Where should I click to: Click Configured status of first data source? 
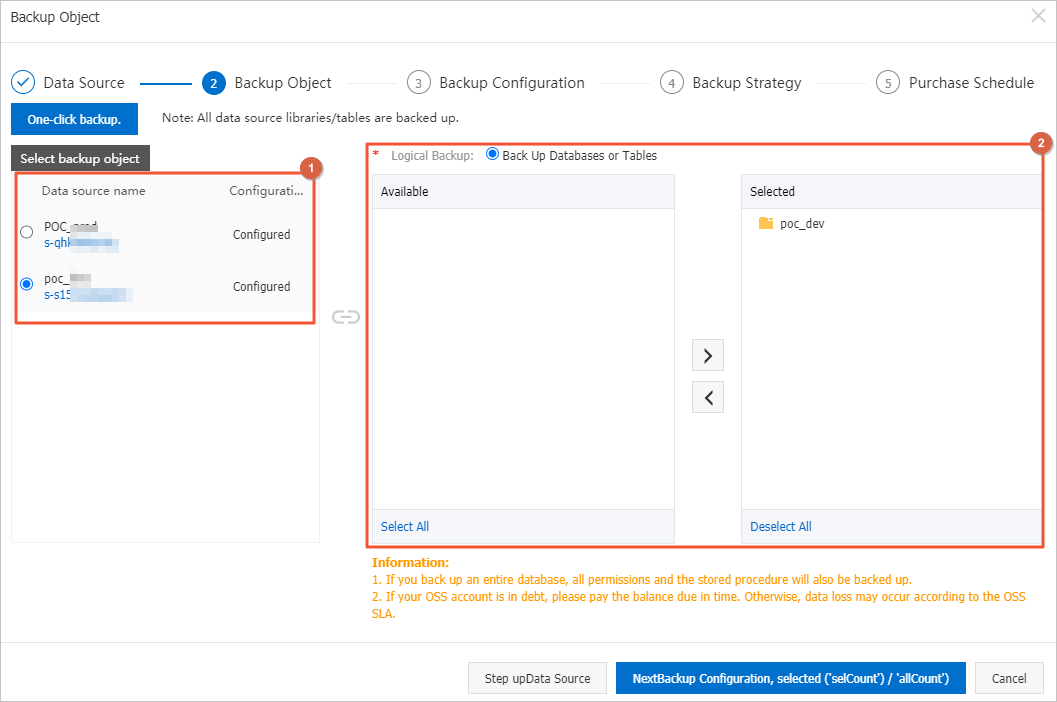pos(262,235)
